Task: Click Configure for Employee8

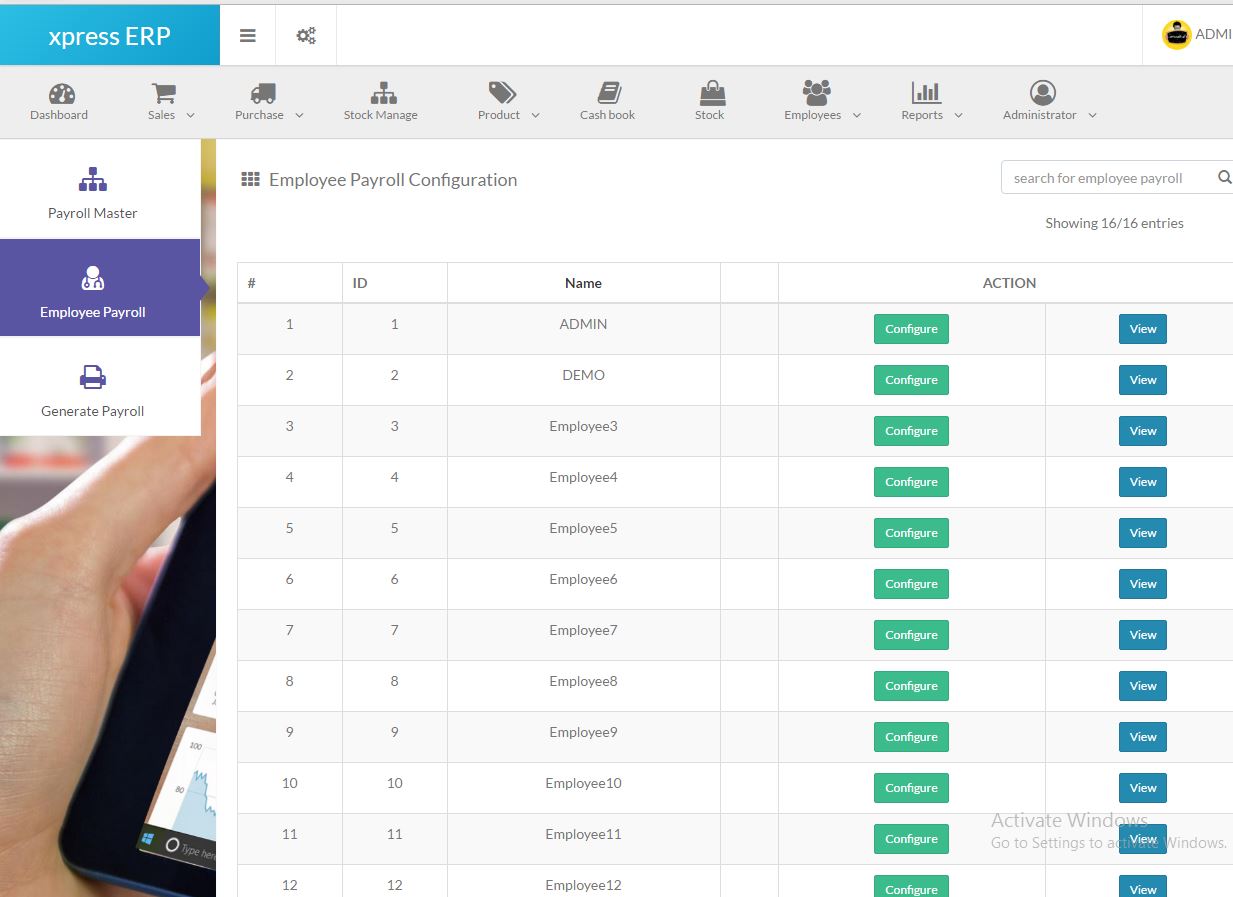Action: pyautogui.click(x=911, y=686)
